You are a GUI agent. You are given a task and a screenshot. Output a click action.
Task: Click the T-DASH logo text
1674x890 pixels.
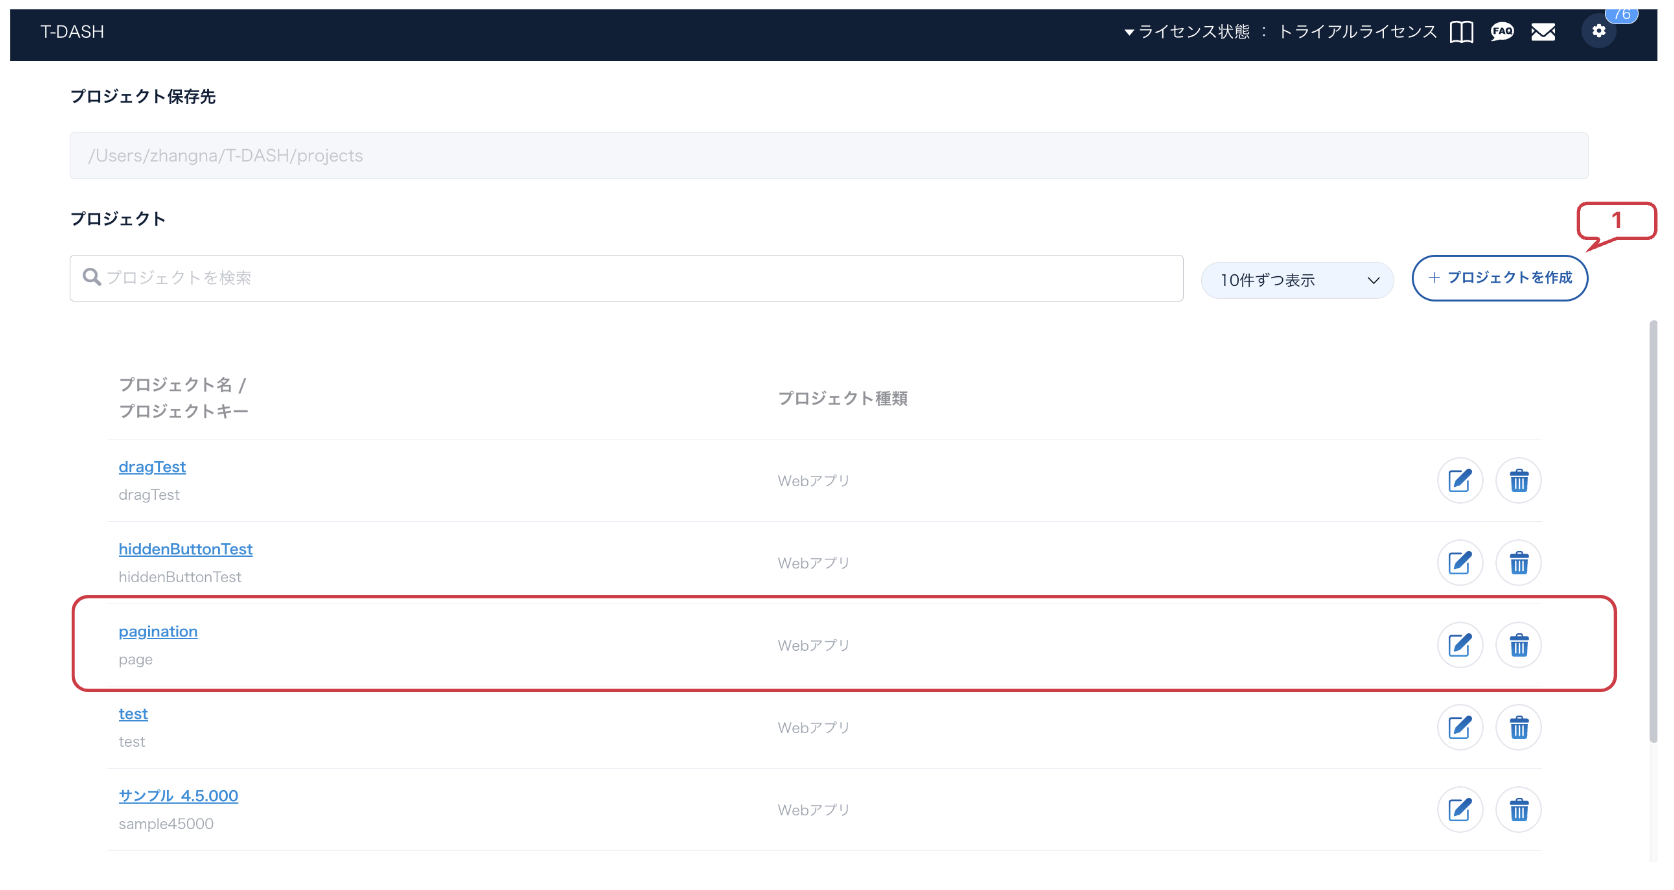(72, 32)
